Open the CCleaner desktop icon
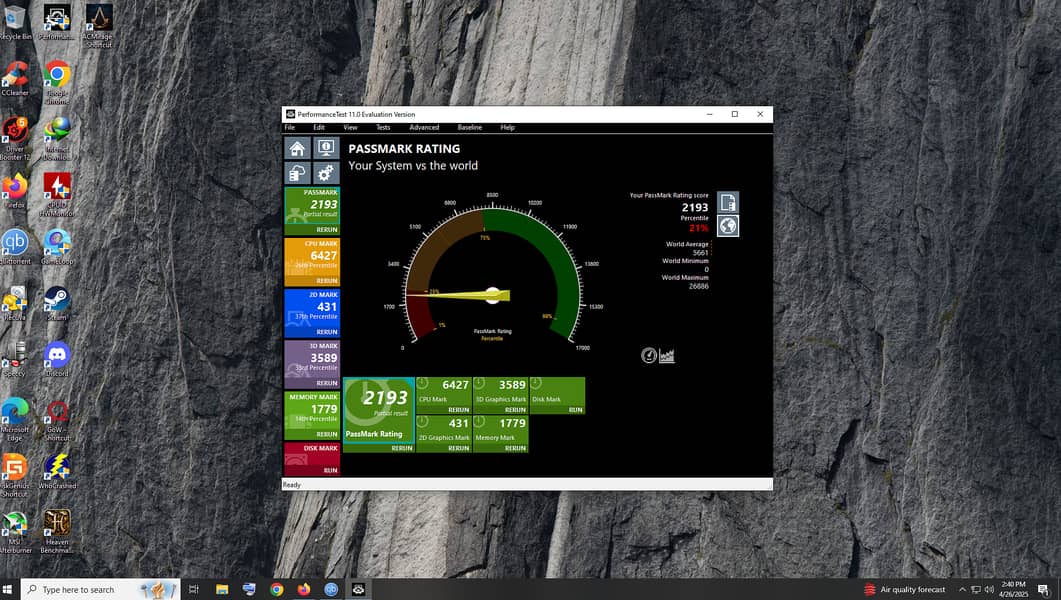Image resolution: width=1061 pixels, height=600 pixels. point(15,78)
